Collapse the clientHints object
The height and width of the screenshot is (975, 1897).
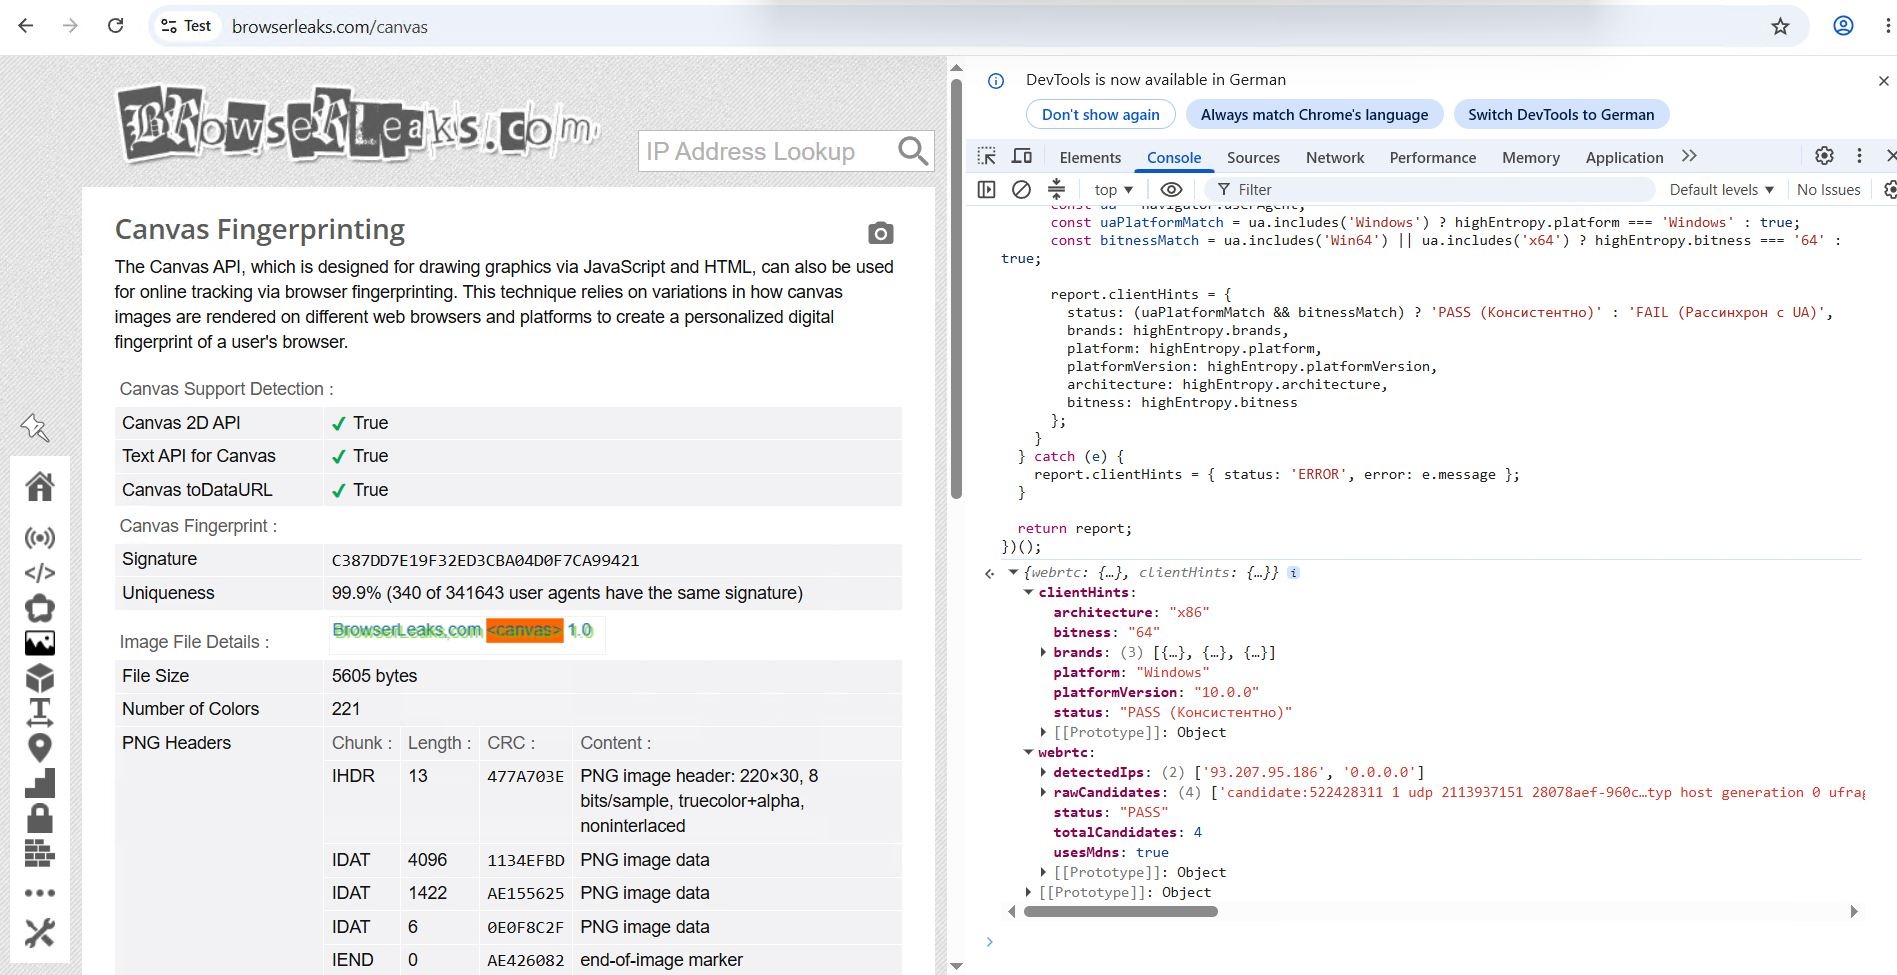1028,592
